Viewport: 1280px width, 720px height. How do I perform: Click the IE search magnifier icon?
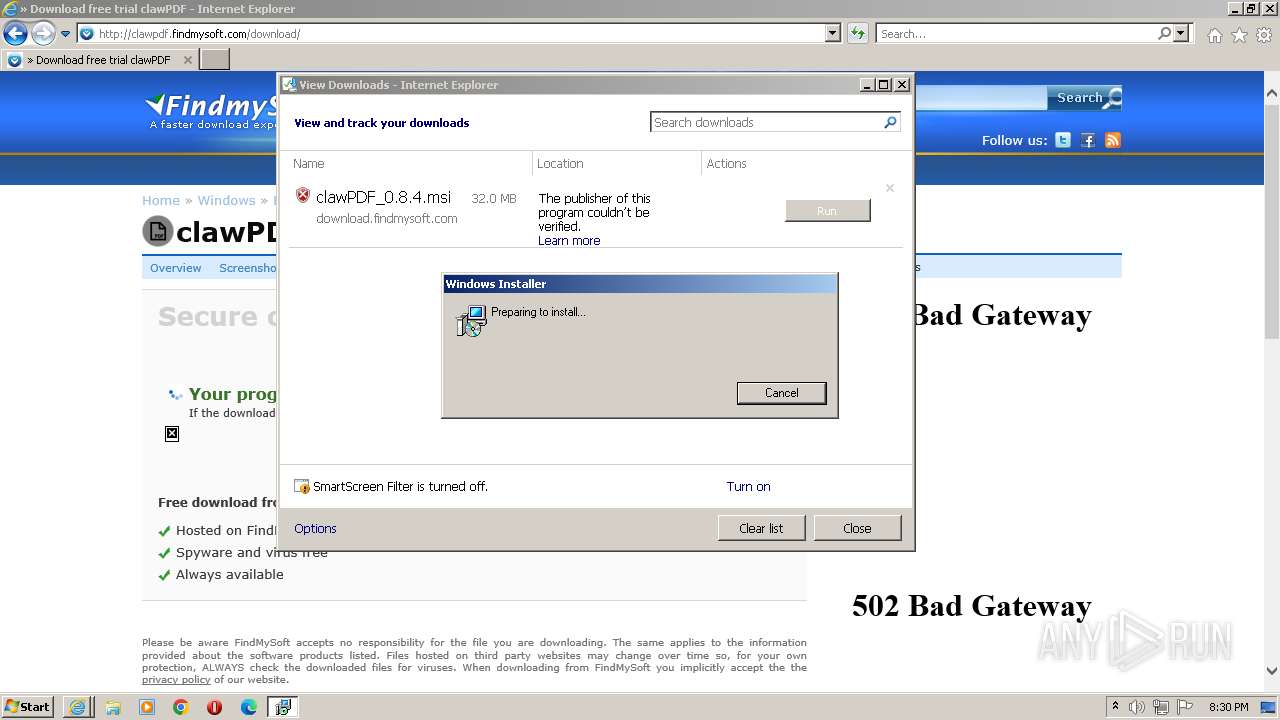pyautogui.click(x=1164, y=33)
